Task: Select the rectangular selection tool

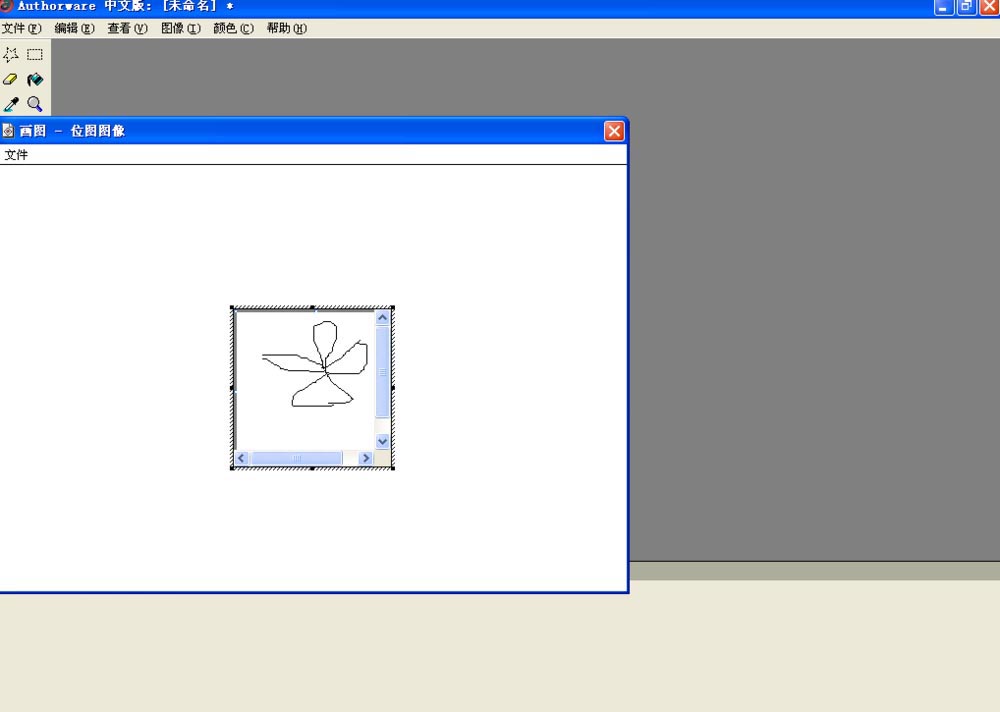Action: pos(35,55)
